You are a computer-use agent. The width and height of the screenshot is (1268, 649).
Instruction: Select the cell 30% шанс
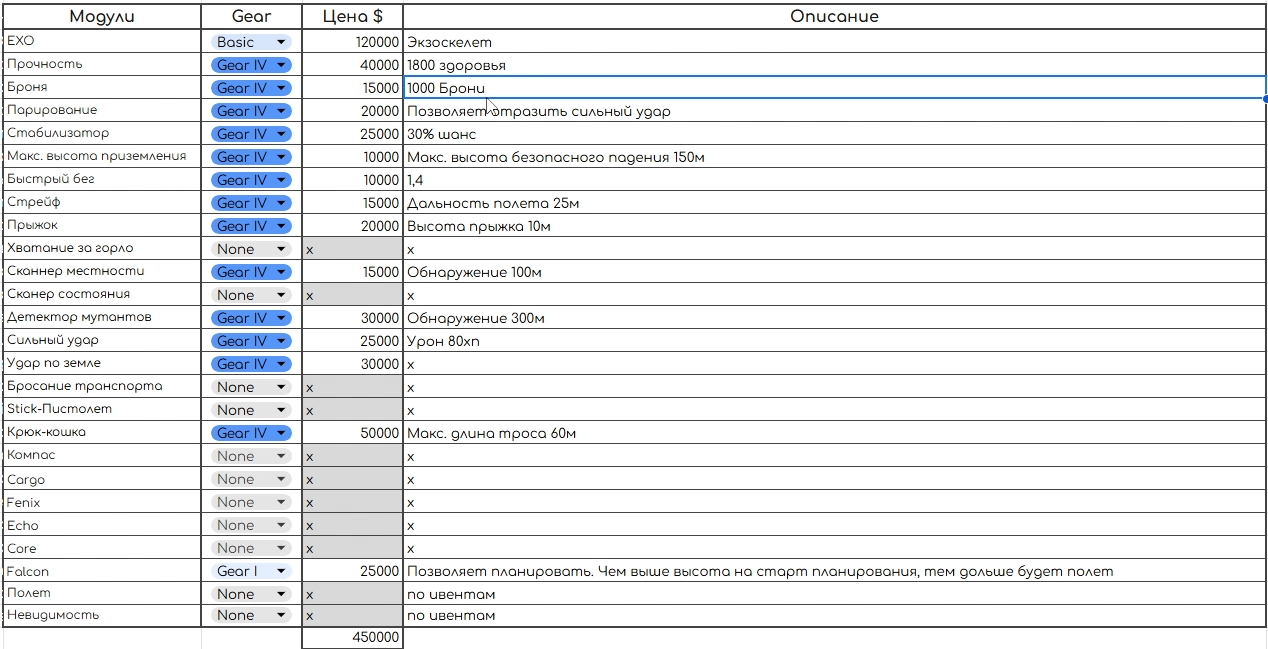(x=834, y=134)
